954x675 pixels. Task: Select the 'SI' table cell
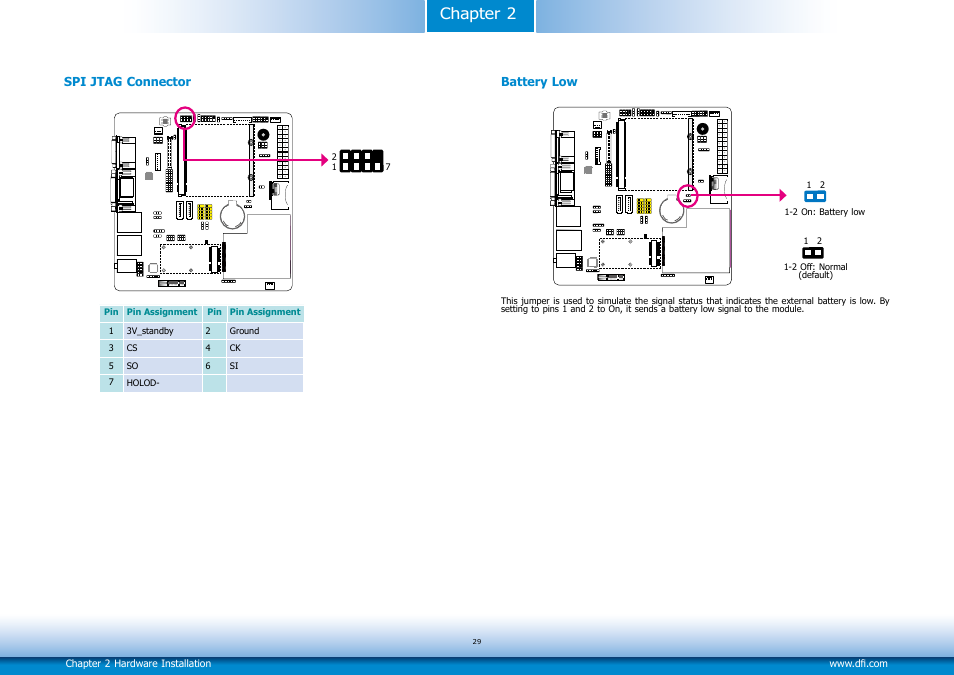coord(265,366)
